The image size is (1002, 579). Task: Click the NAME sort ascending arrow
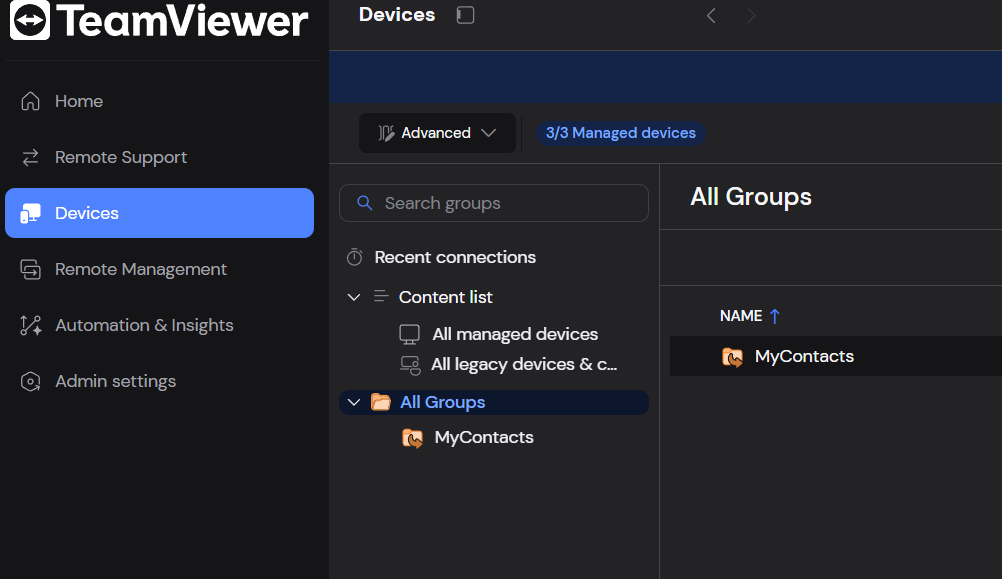pos(775,316)
